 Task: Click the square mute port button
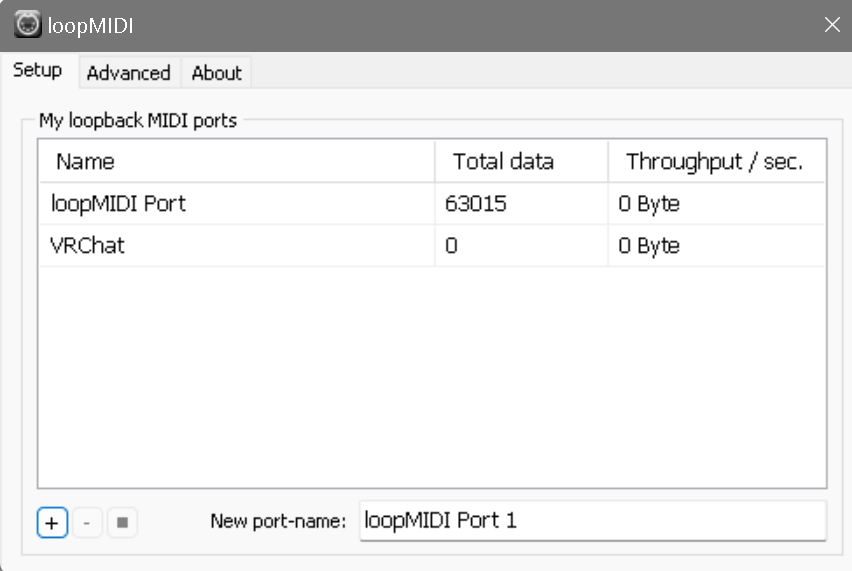click(122, 522)
